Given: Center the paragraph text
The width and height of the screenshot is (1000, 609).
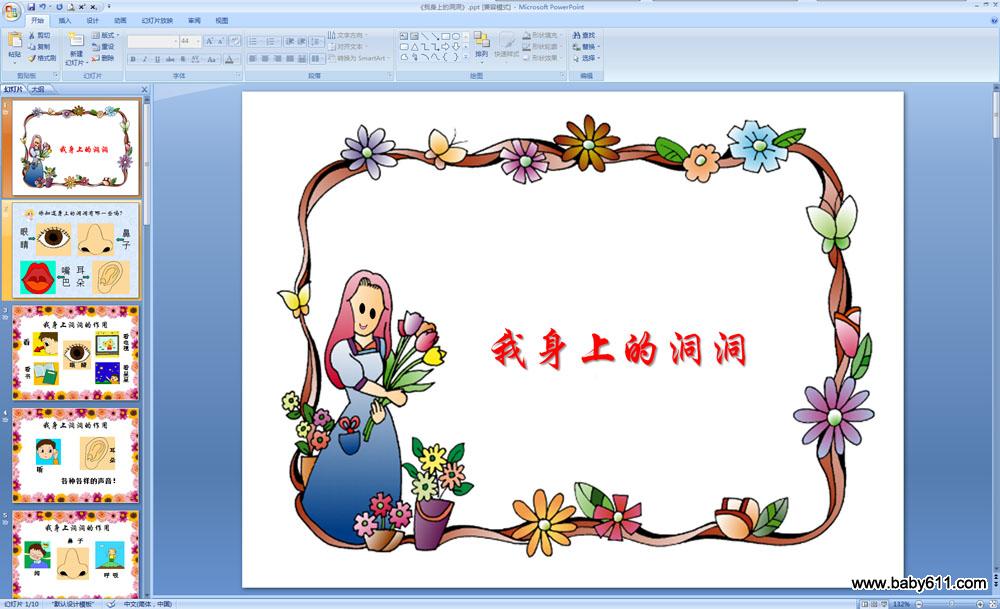Looking at the screenshot, I should pos(265,59).
